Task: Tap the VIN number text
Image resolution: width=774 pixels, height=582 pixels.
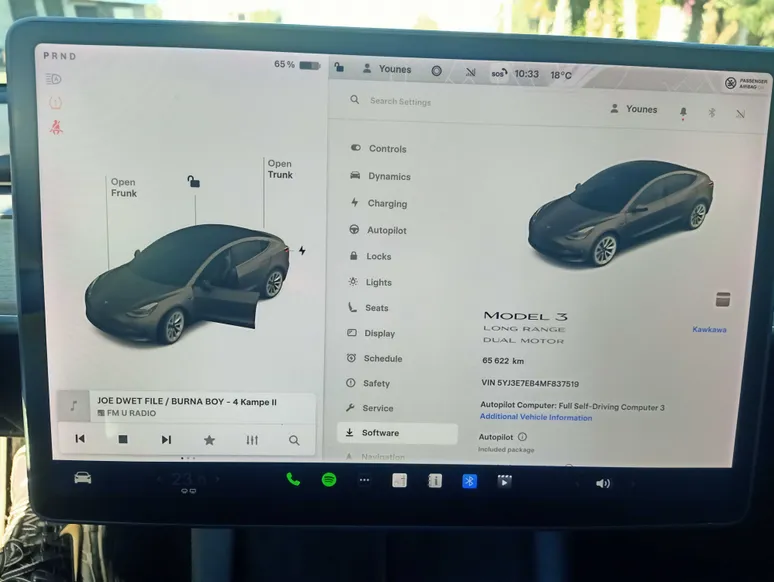Action: coord(530,383)
